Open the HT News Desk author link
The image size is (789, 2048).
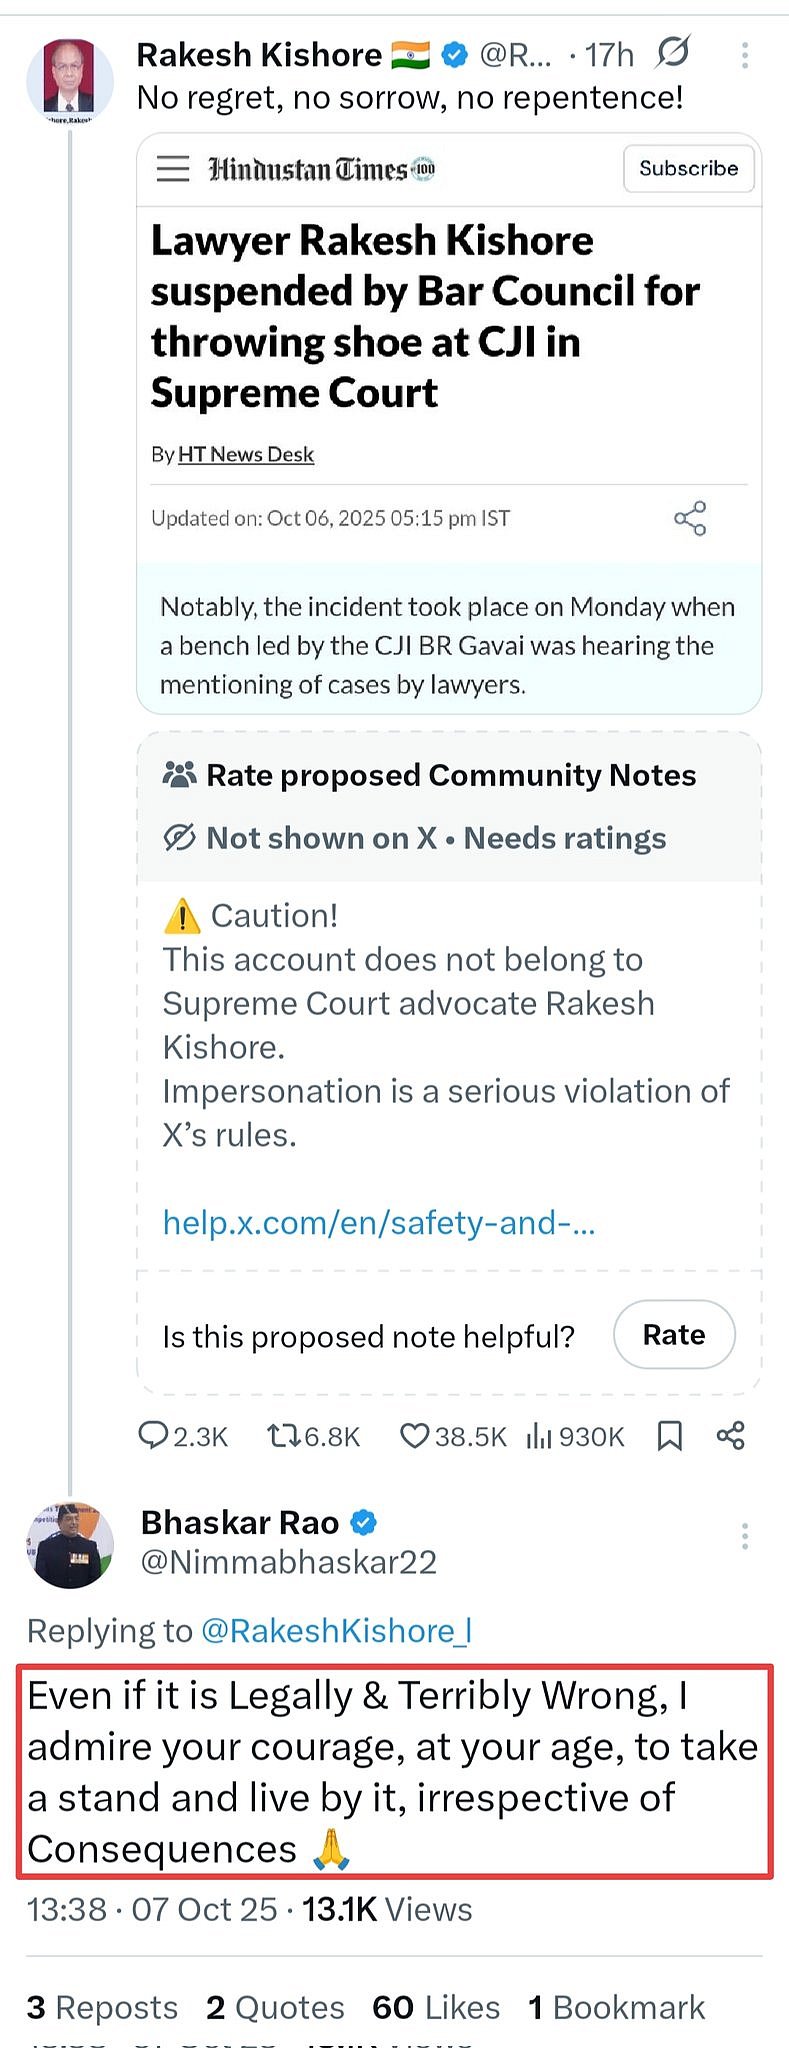click(246, 454)
